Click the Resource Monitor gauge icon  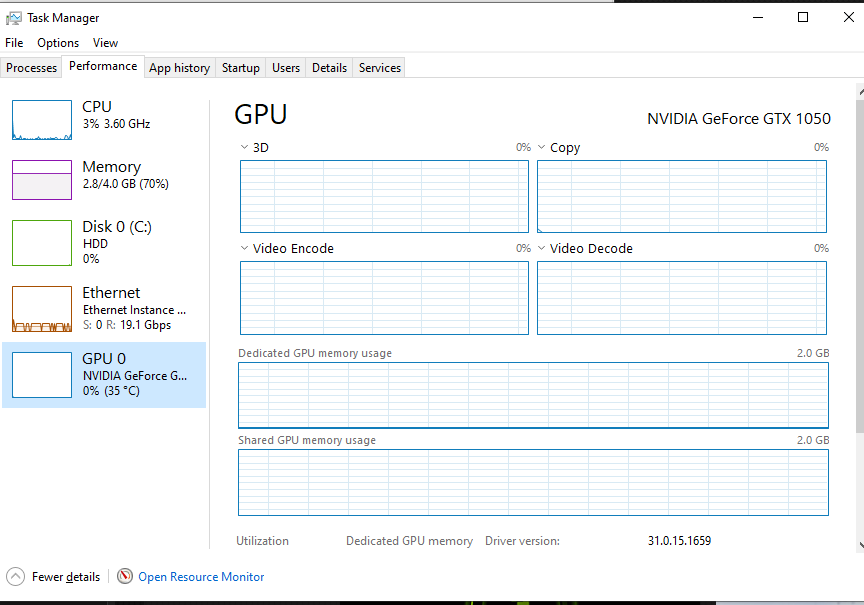(125, 576)
